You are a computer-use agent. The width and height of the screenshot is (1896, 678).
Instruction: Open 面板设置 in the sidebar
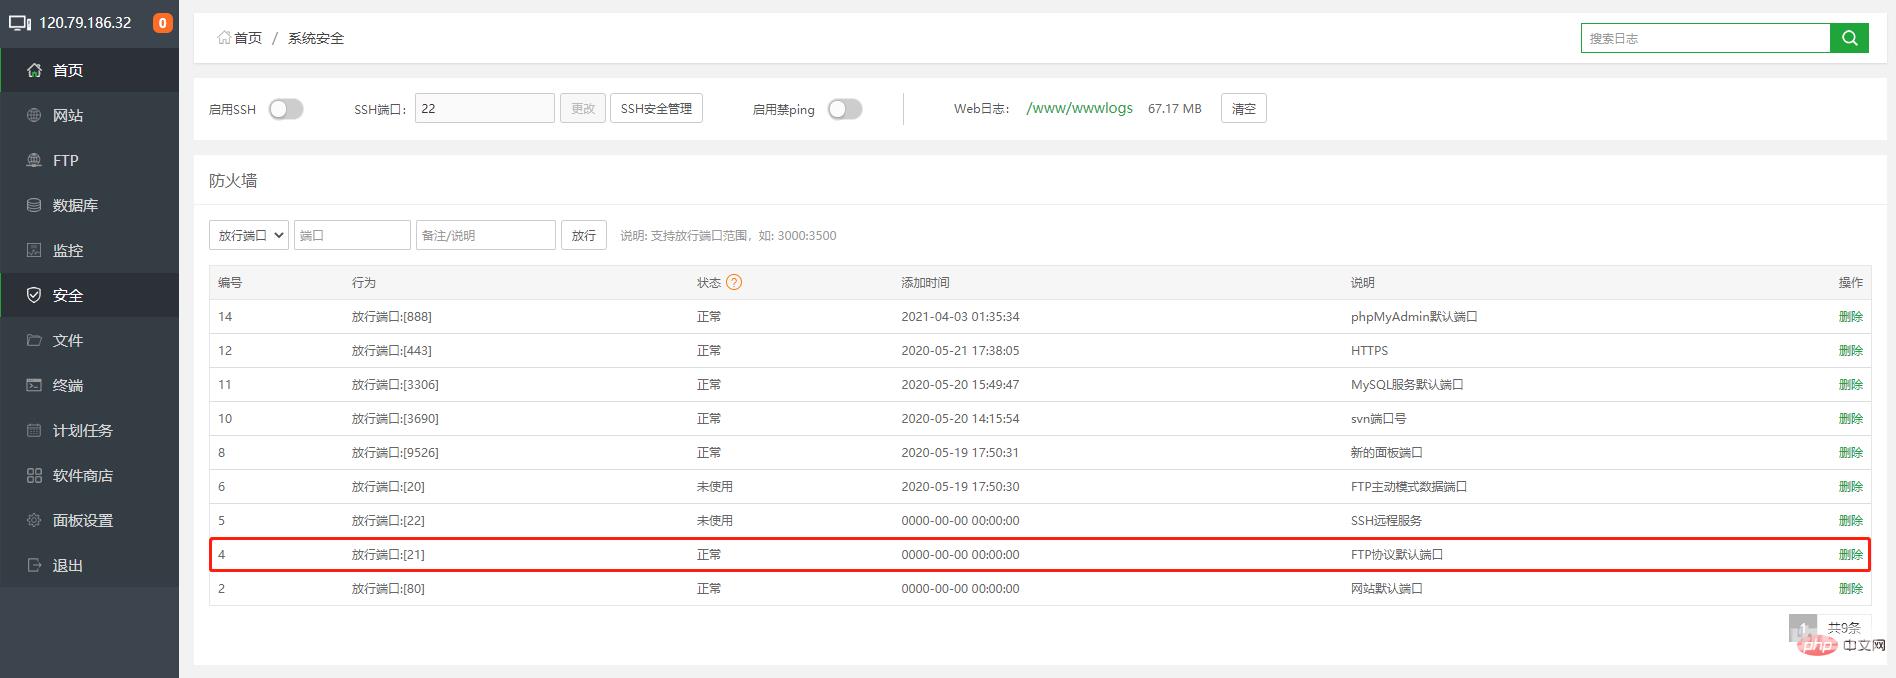pyautogui.click(x=82, y=520)
